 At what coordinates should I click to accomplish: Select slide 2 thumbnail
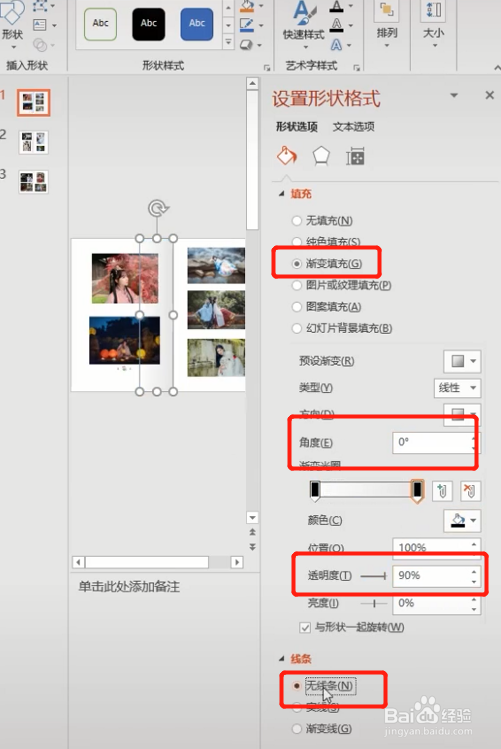point(33,142)
